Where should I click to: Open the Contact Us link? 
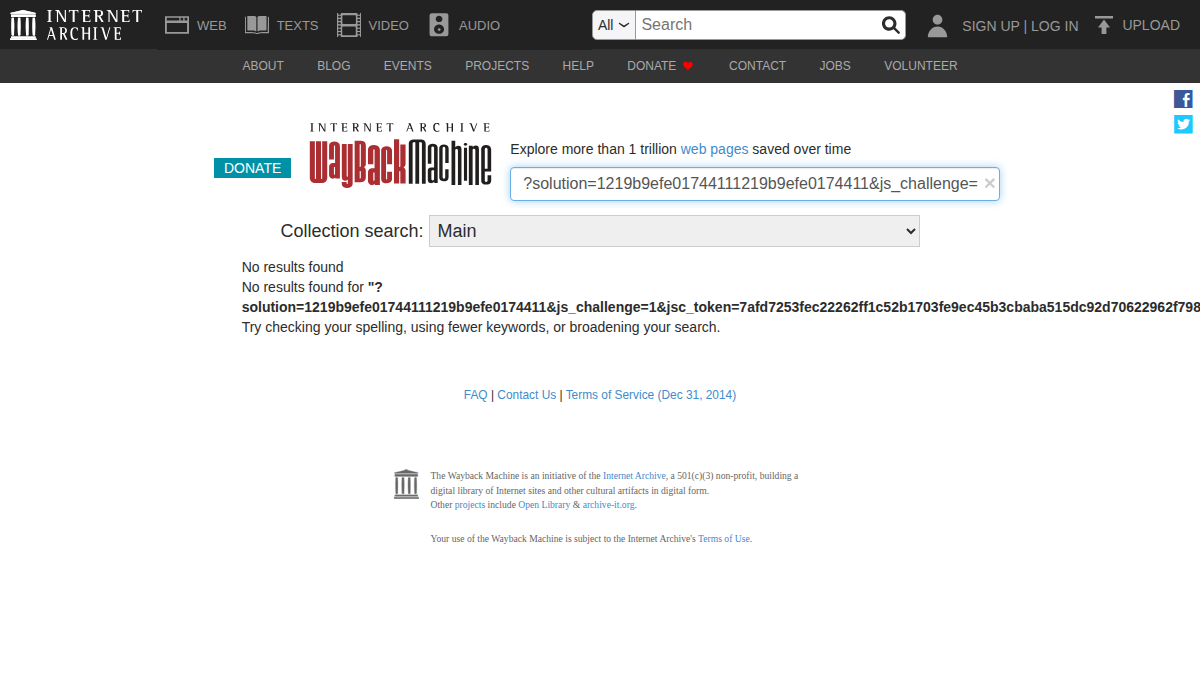pos(527,395)
